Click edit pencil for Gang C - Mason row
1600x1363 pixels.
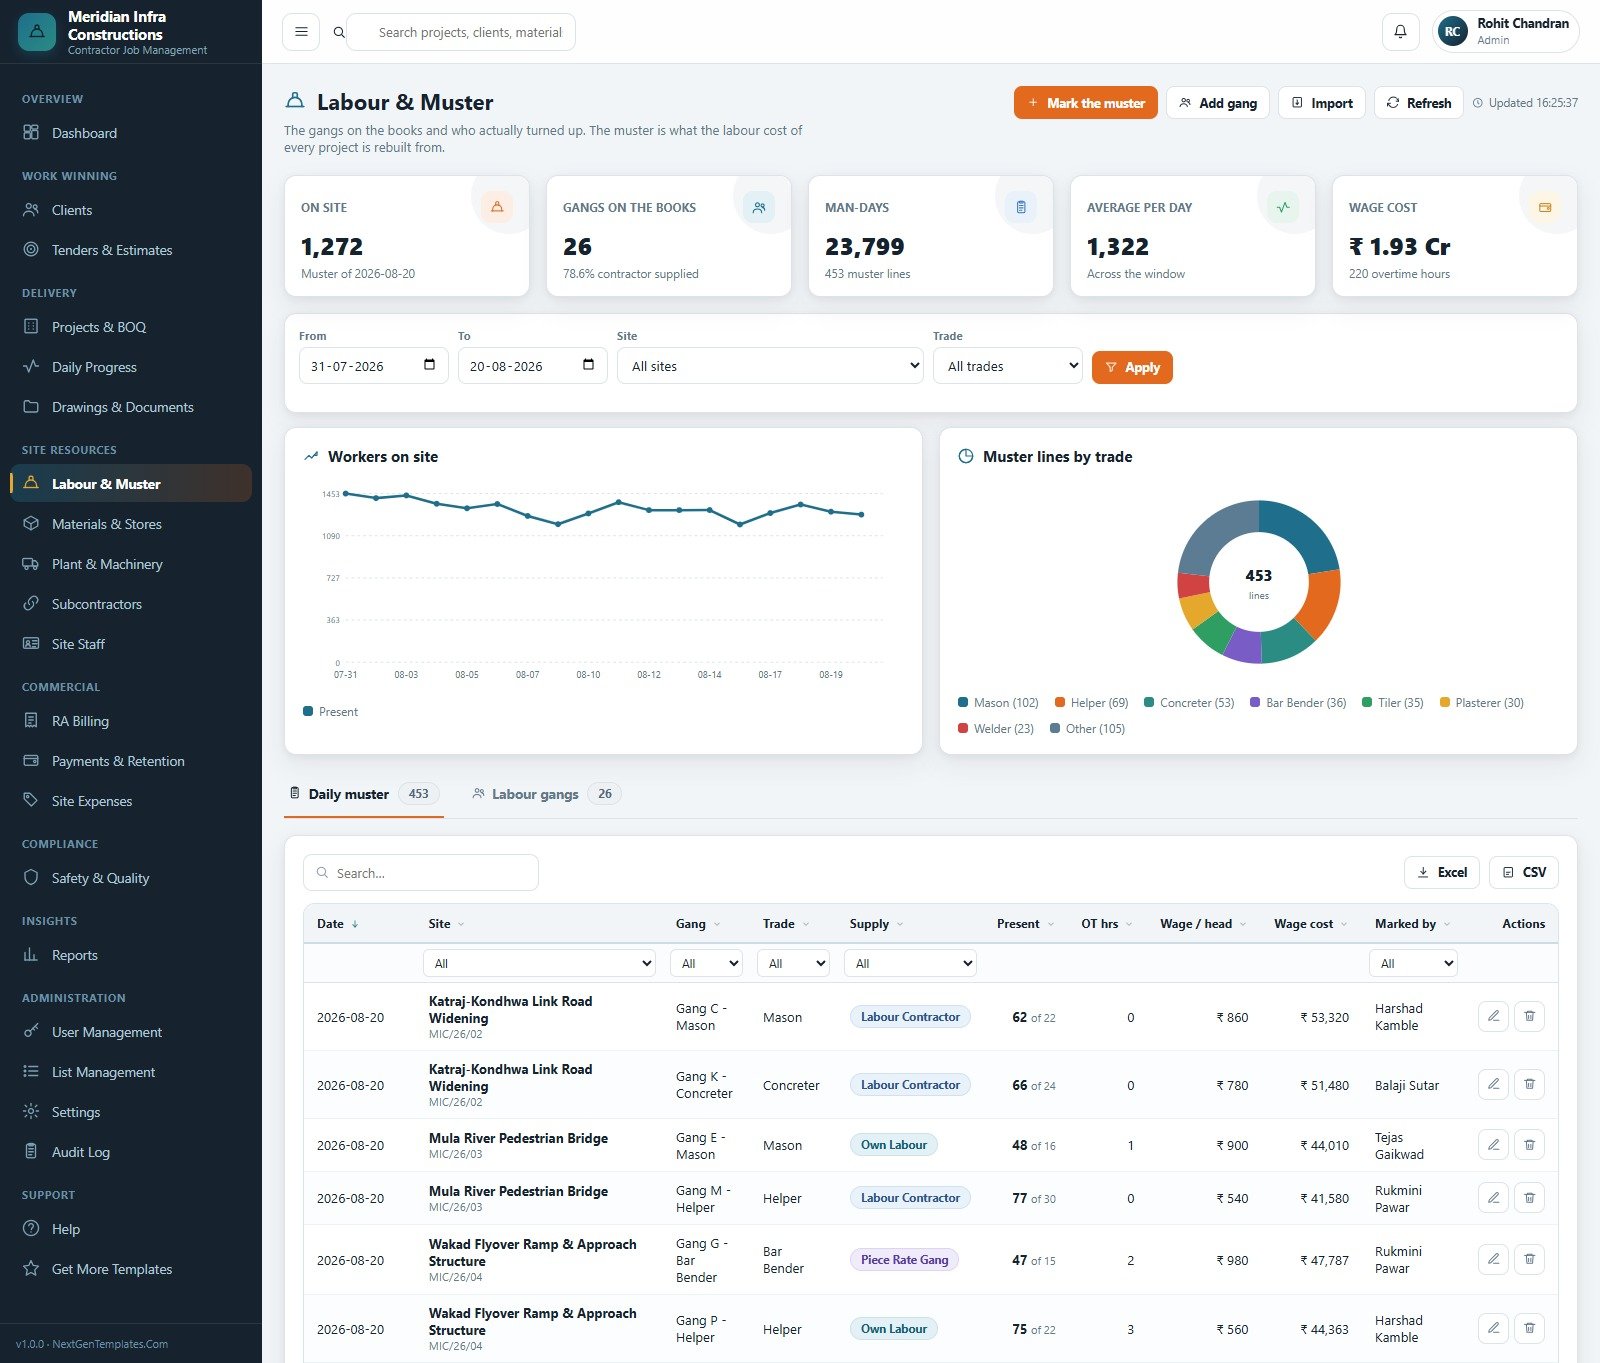coord(1493,1016)
